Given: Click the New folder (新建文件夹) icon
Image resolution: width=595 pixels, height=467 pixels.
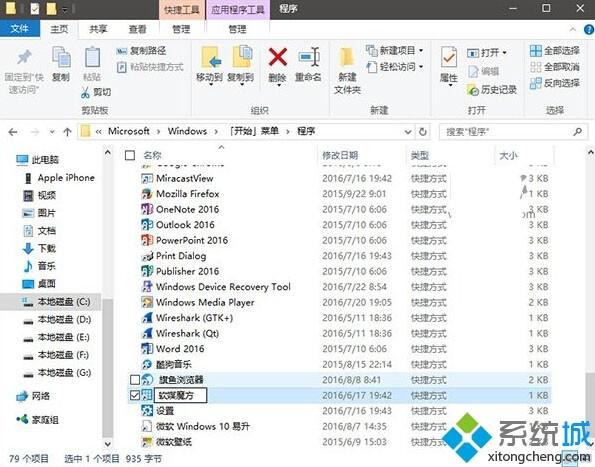Looking at the screenshot, I should coord(347,58).
